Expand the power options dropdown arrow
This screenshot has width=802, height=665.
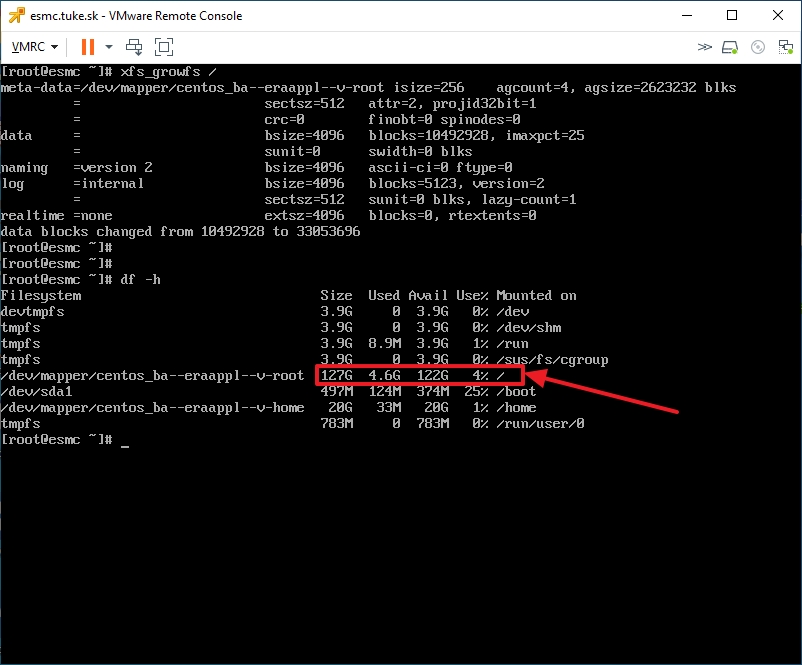coord(109,47)
